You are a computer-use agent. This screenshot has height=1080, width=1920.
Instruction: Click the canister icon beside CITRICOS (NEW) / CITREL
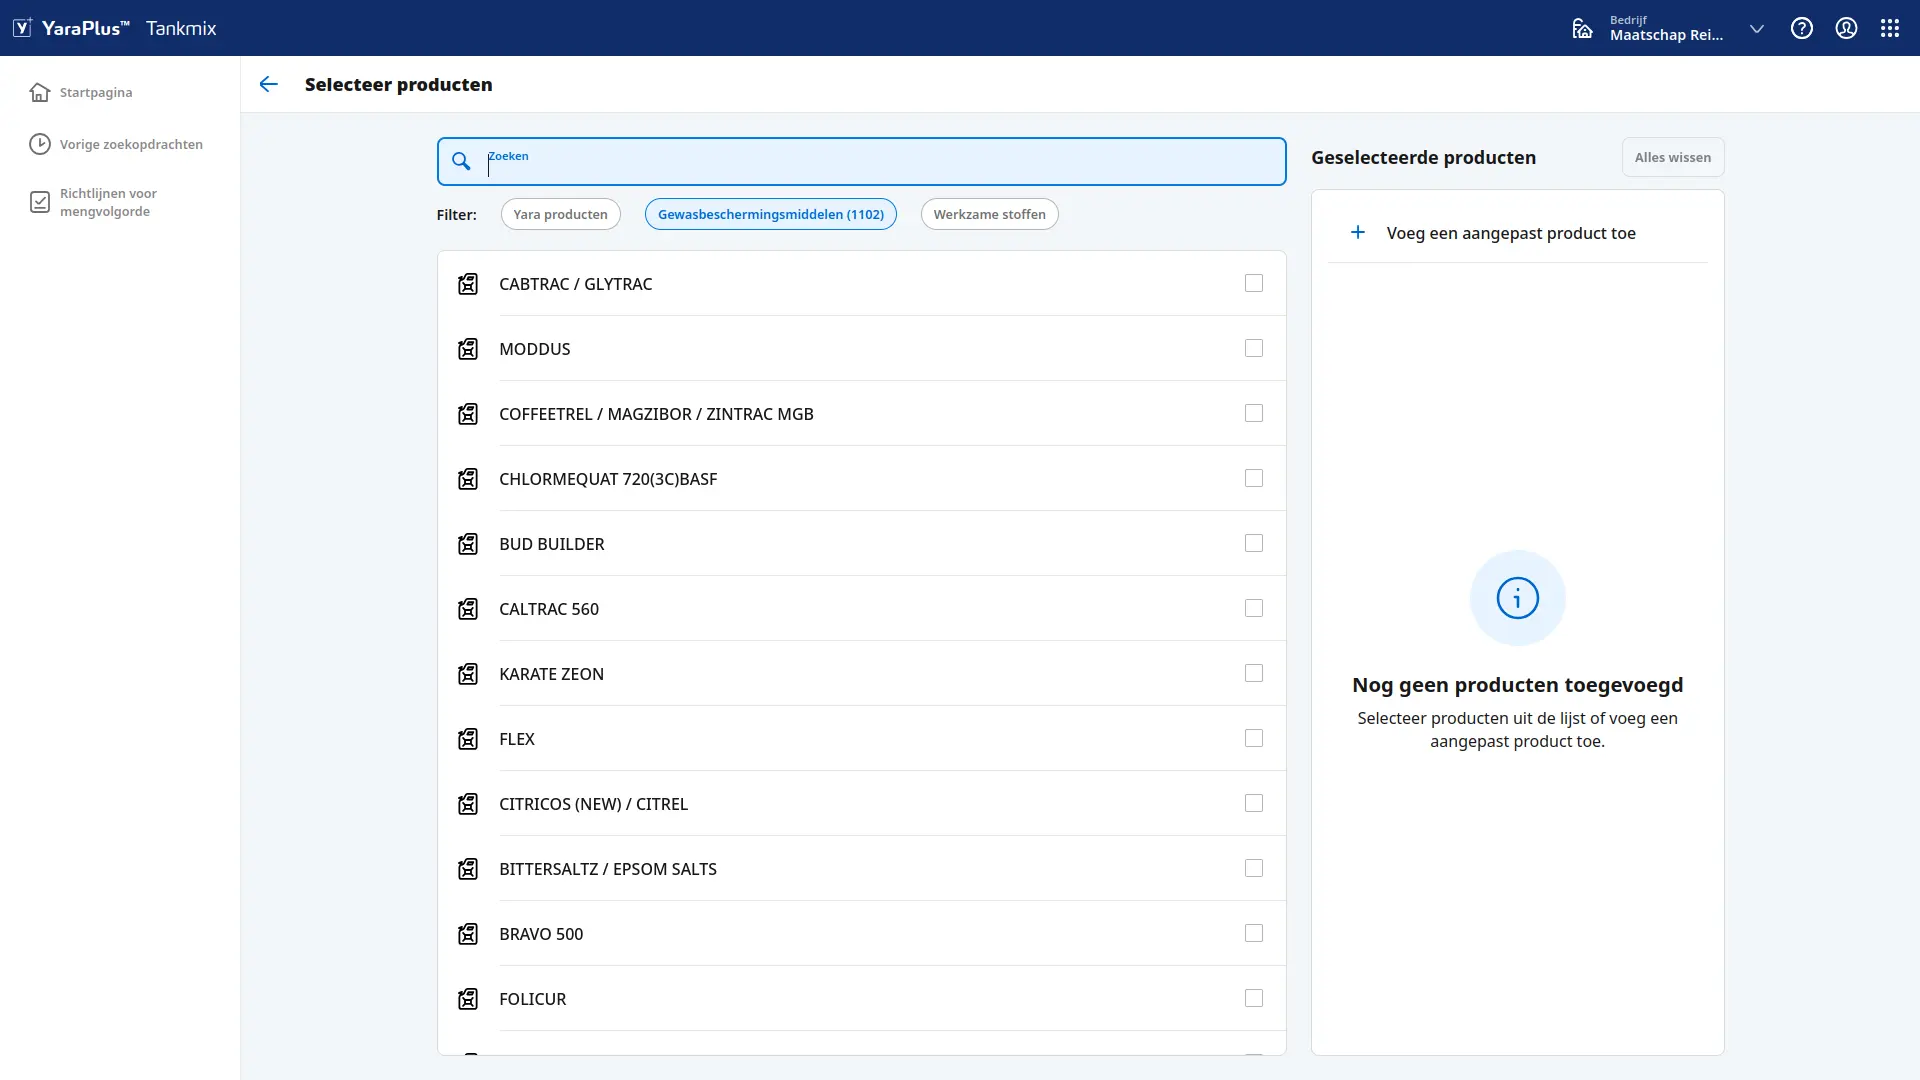point(468,804)
